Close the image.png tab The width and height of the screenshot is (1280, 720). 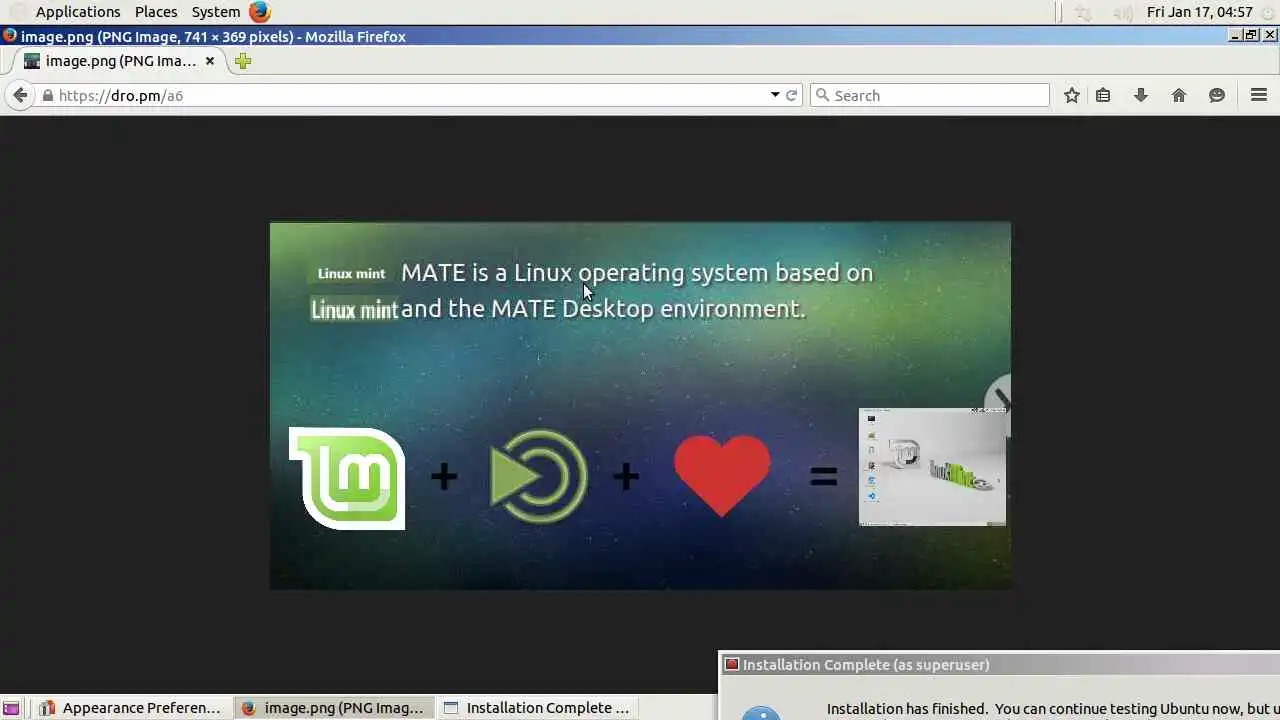click(210, 61)
